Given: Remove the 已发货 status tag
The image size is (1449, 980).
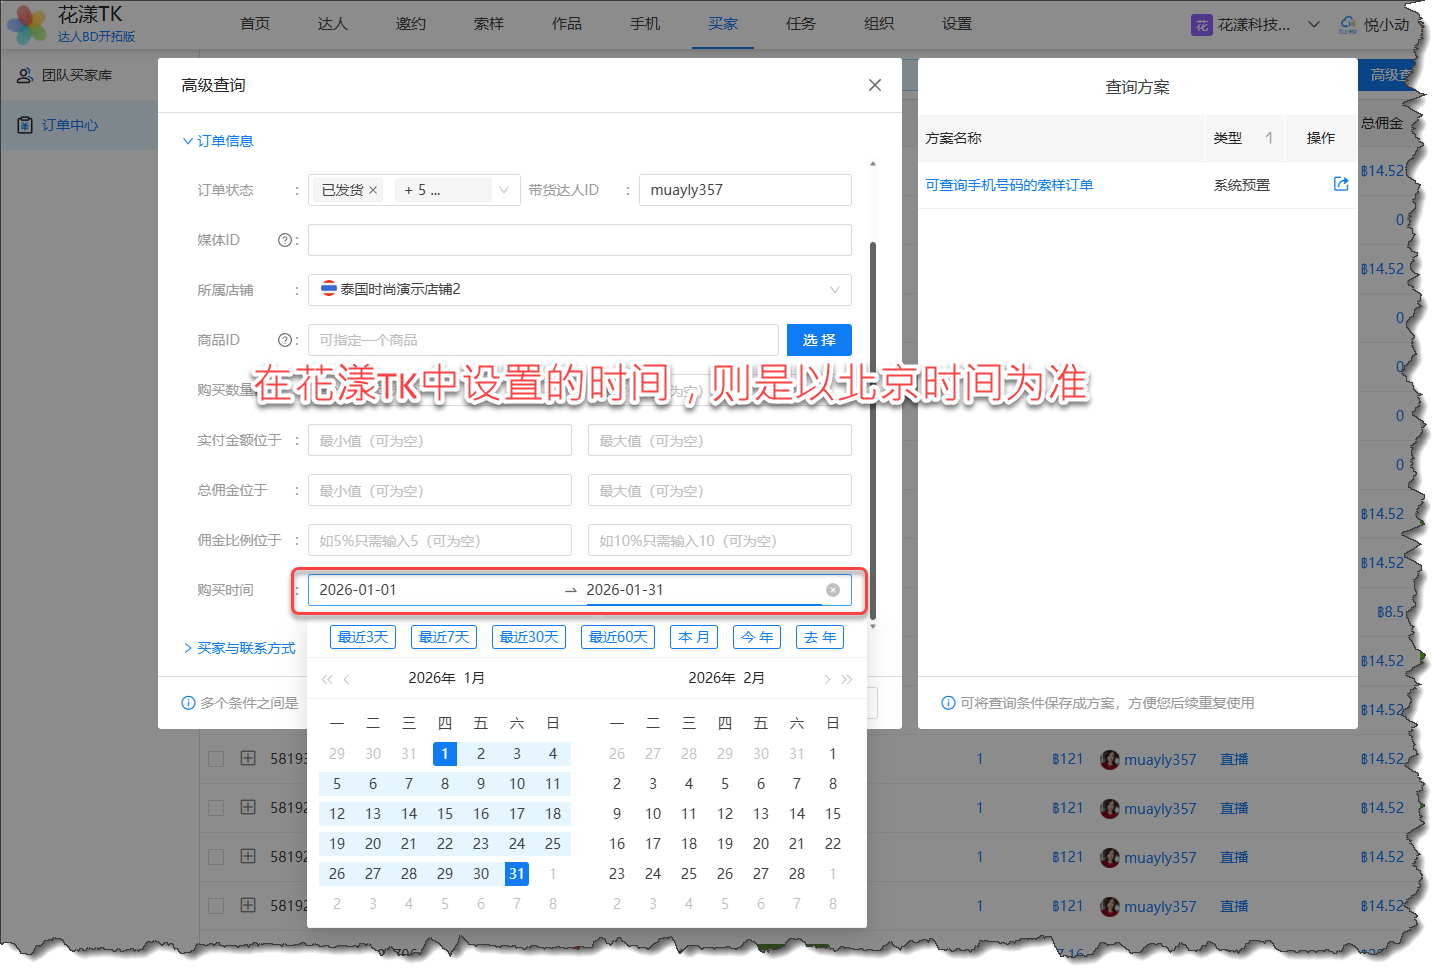Looking at the screenshot, I should tap(373, 190).
